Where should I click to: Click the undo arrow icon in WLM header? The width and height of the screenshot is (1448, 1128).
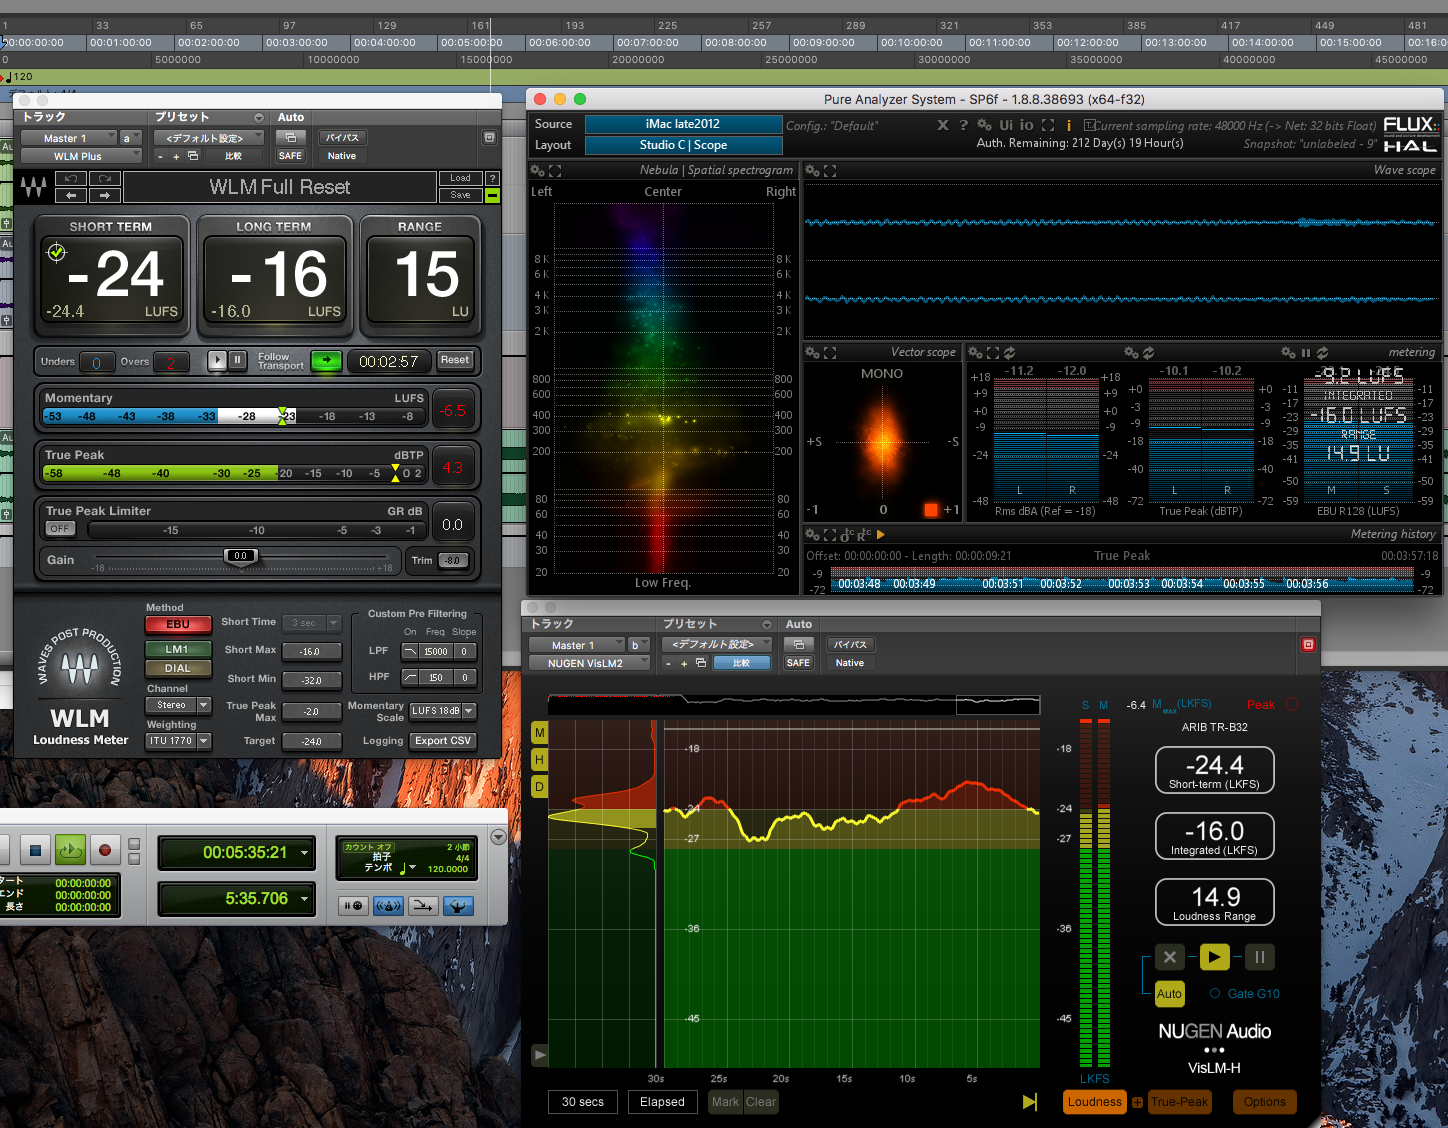pos(71,179)
